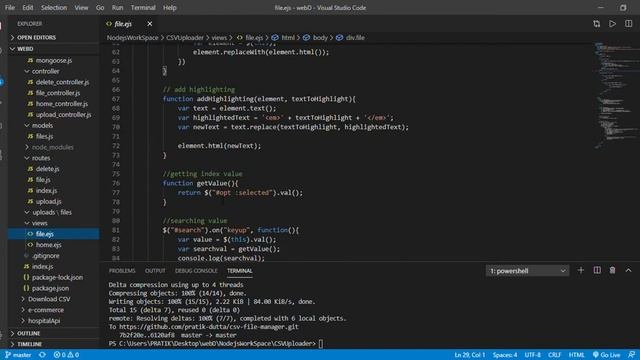Synchronize changes using the sync icon
Image resolution: width=640 pixels, height=360 pixels.
(42, 355)
